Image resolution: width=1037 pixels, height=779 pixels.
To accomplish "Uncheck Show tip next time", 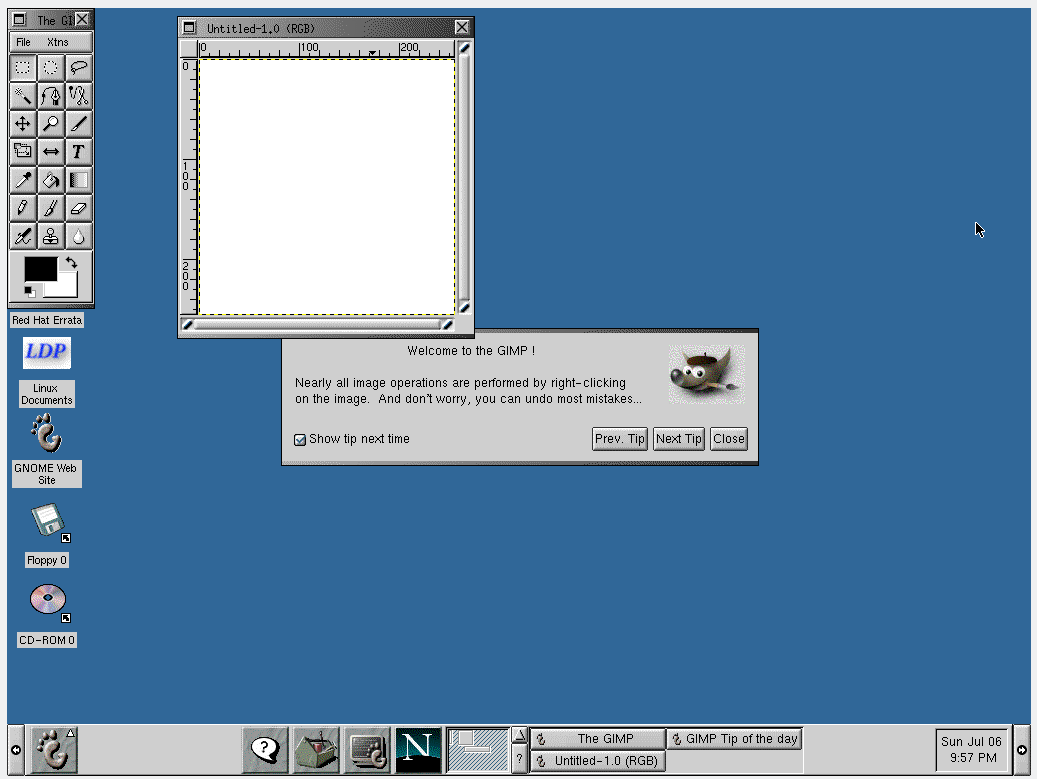I will coord(300,439).
